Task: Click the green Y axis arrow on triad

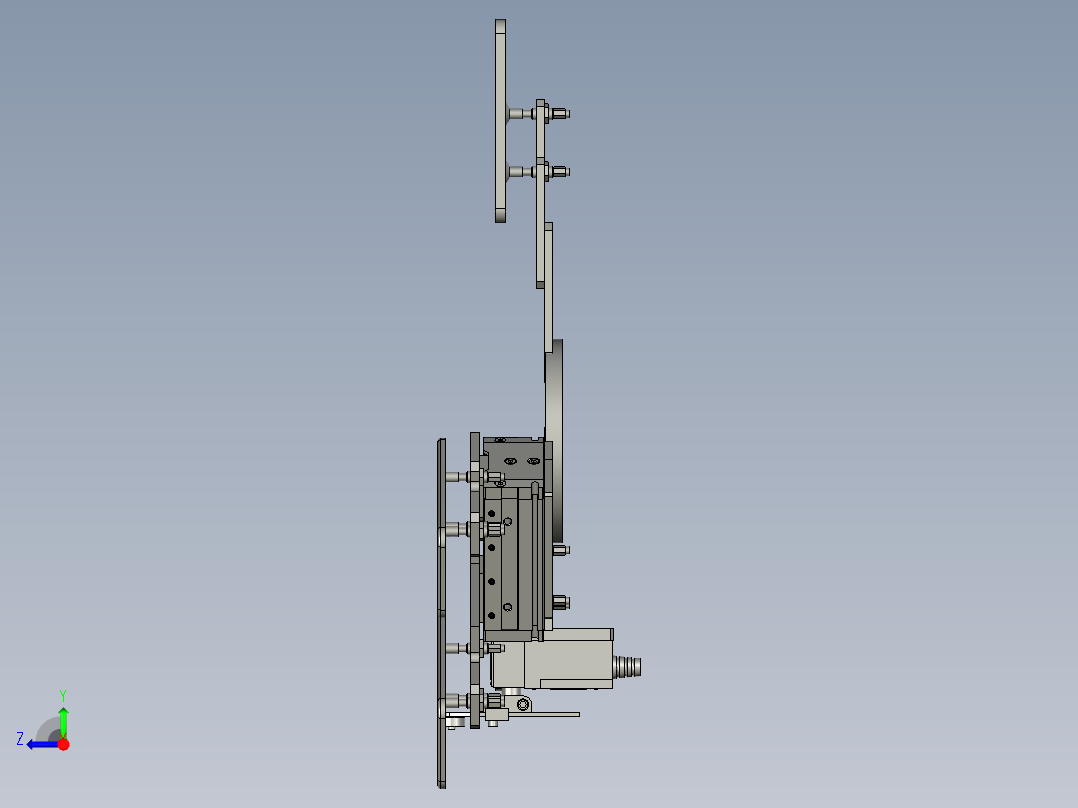Action: coord(63,721)
